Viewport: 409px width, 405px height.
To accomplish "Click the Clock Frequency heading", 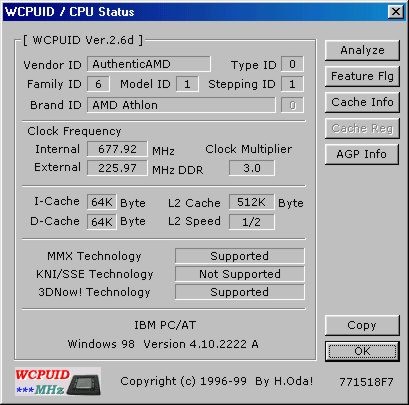I will tap(74, 131).
